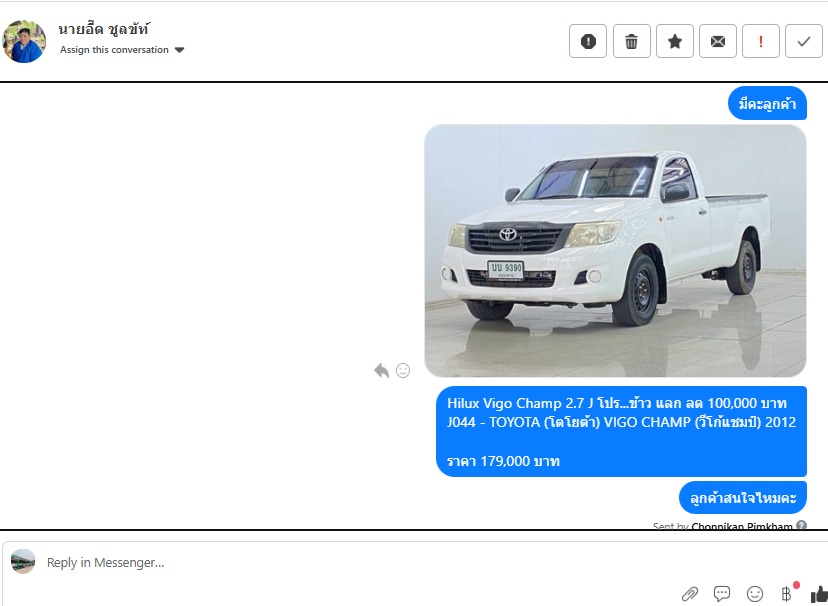828x606 pixels.
Task: Click sender name Chonnikan Pimkham
Action: point(742,526)
